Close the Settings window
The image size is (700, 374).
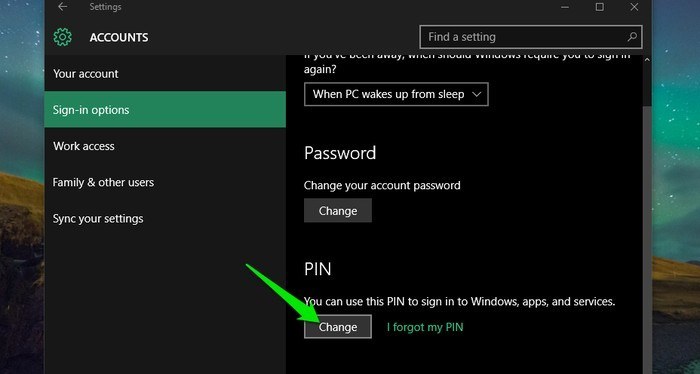(634, 7)
